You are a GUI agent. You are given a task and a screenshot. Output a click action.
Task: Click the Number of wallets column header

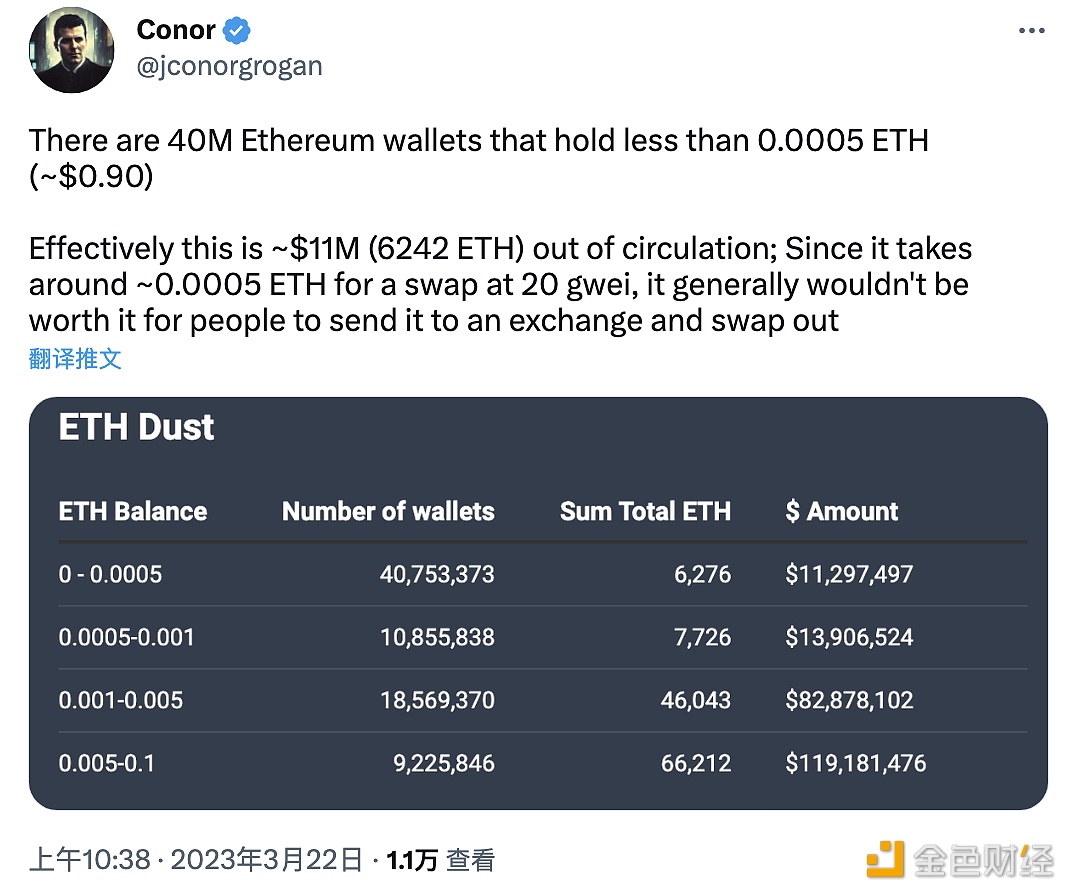[388, 511]
